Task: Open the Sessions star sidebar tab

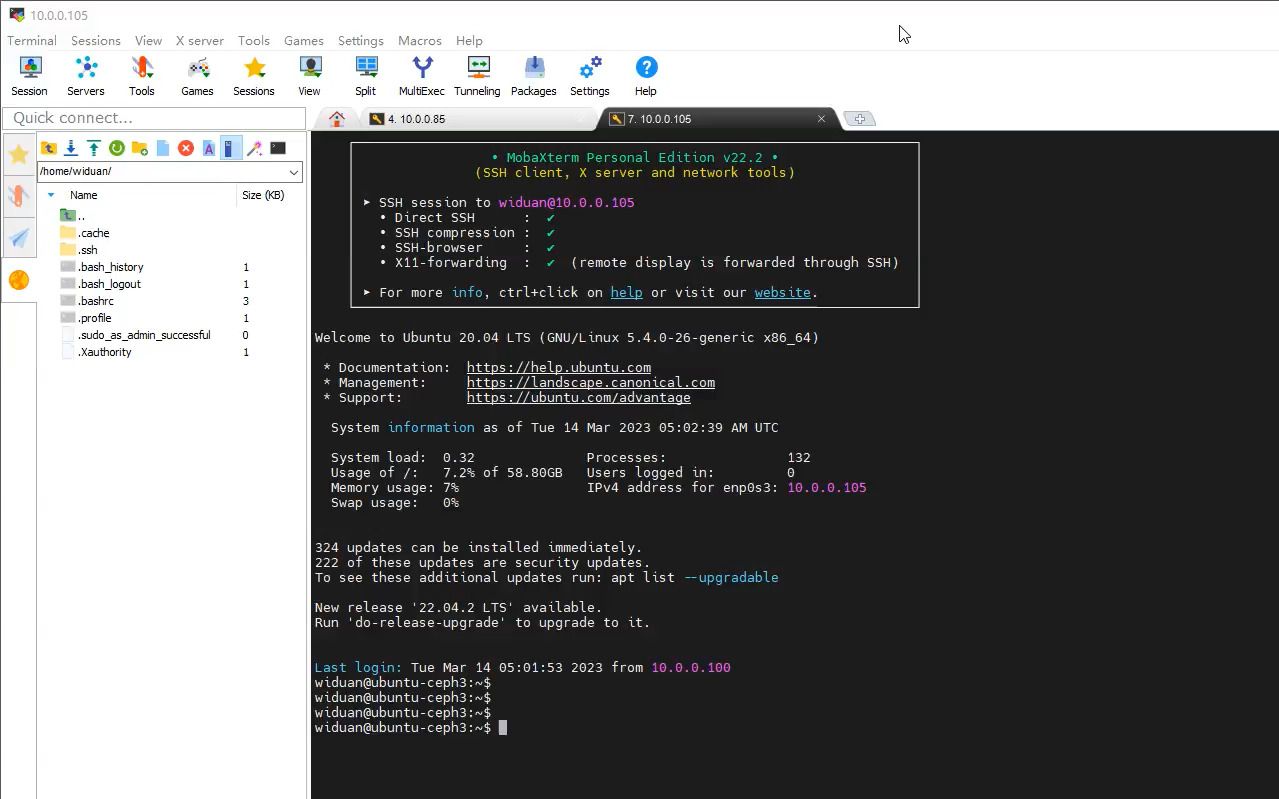Action: pyautogui.click(x=19, y=154)
